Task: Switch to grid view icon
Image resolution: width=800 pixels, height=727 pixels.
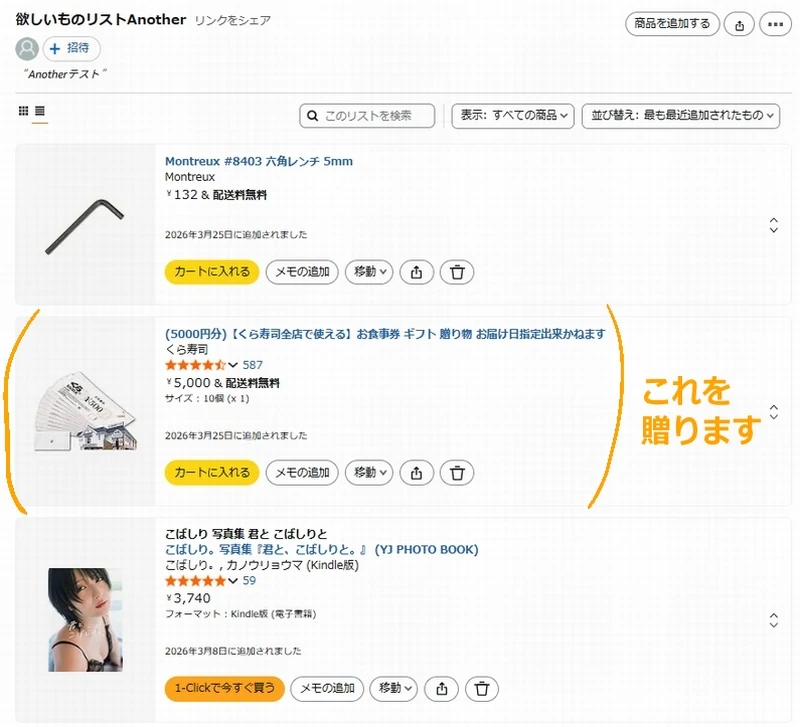Action: coord(23,111)
